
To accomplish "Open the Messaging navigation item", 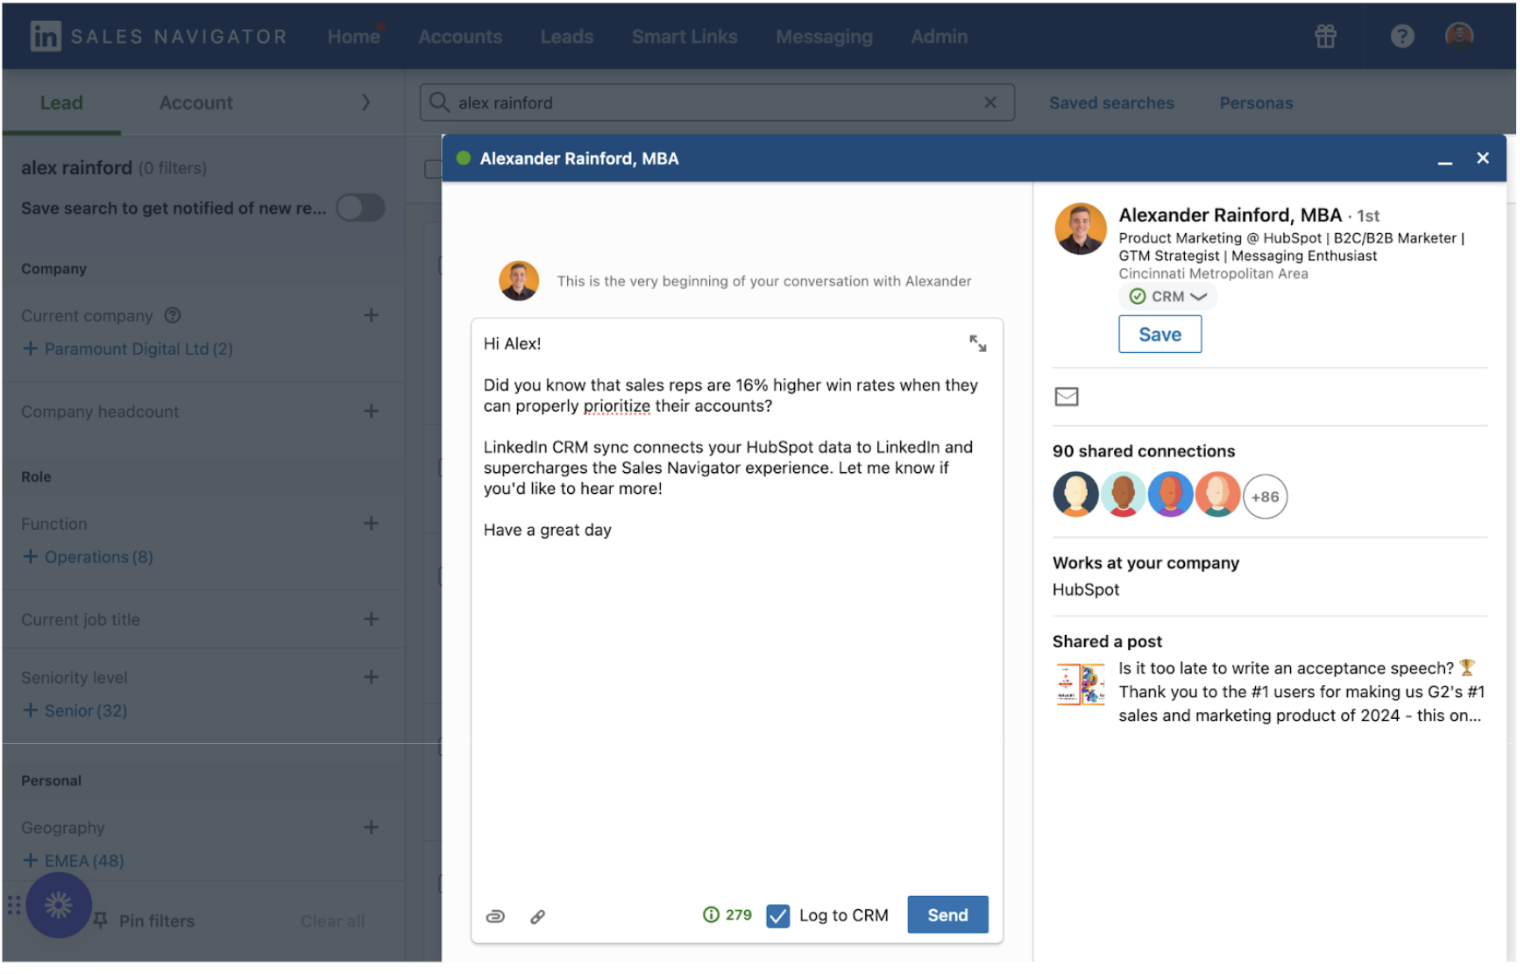I will pyautogui.click(x=824, y=37).
